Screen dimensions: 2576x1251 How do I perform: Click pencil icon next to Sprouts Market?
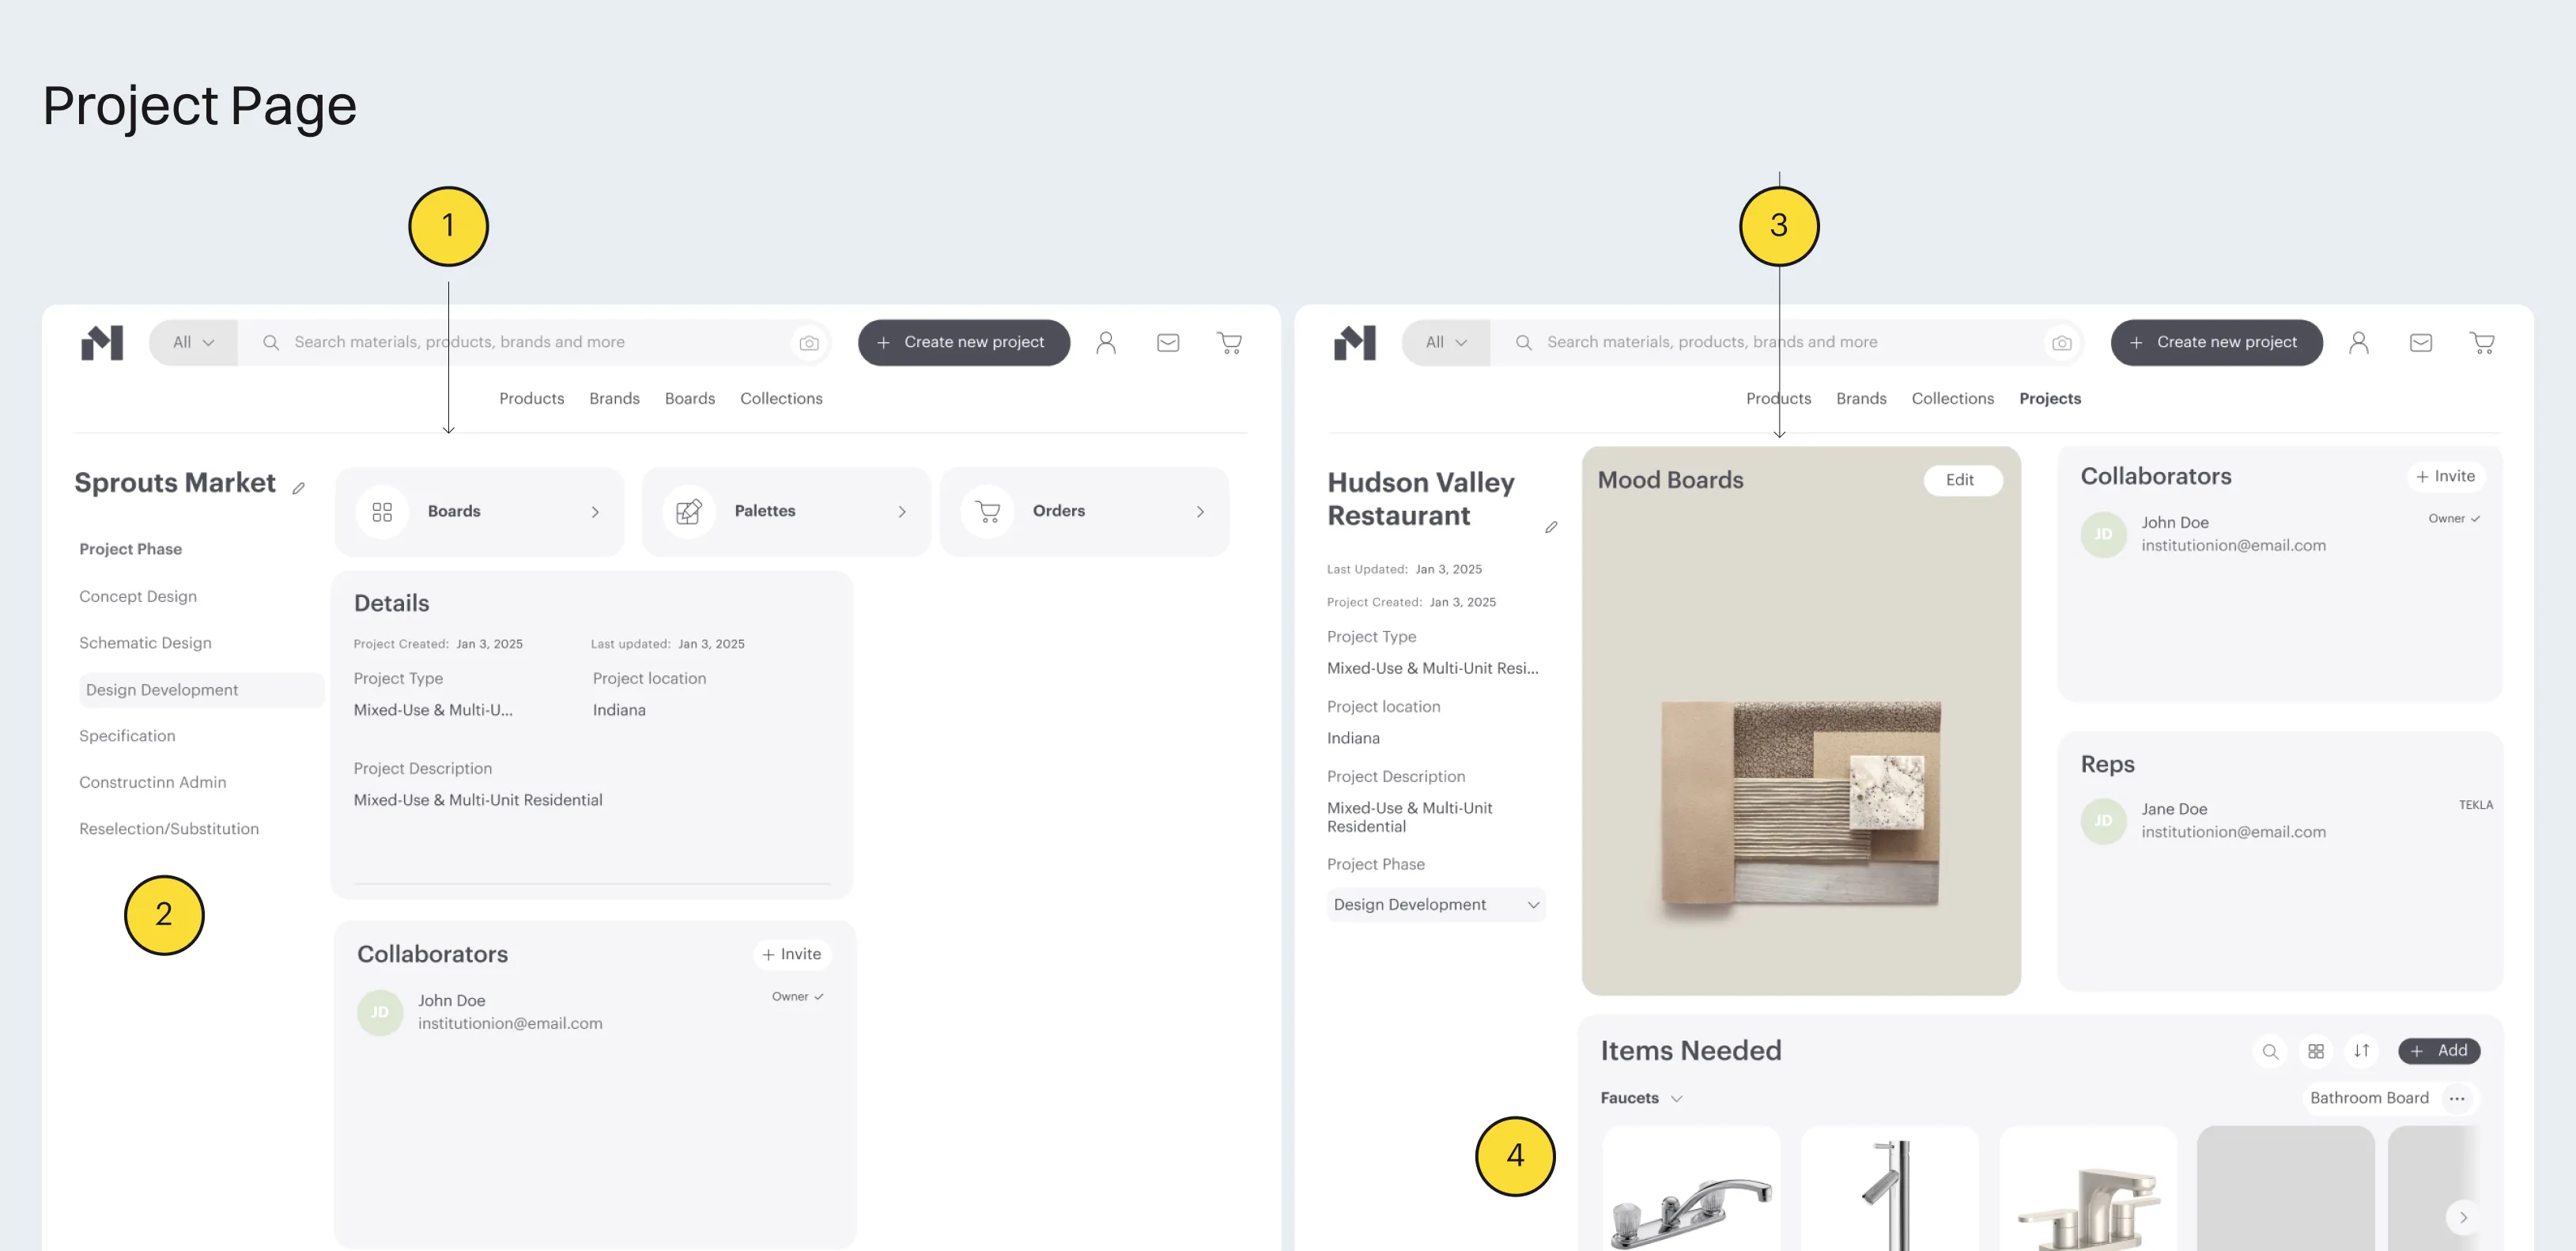pos(298,488)
